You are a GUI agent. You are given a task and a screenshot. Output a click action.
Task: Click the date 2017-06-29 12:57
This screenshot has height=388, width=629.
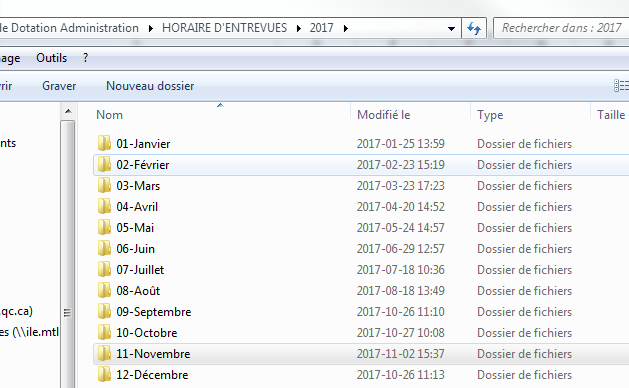tap(401, 249)
